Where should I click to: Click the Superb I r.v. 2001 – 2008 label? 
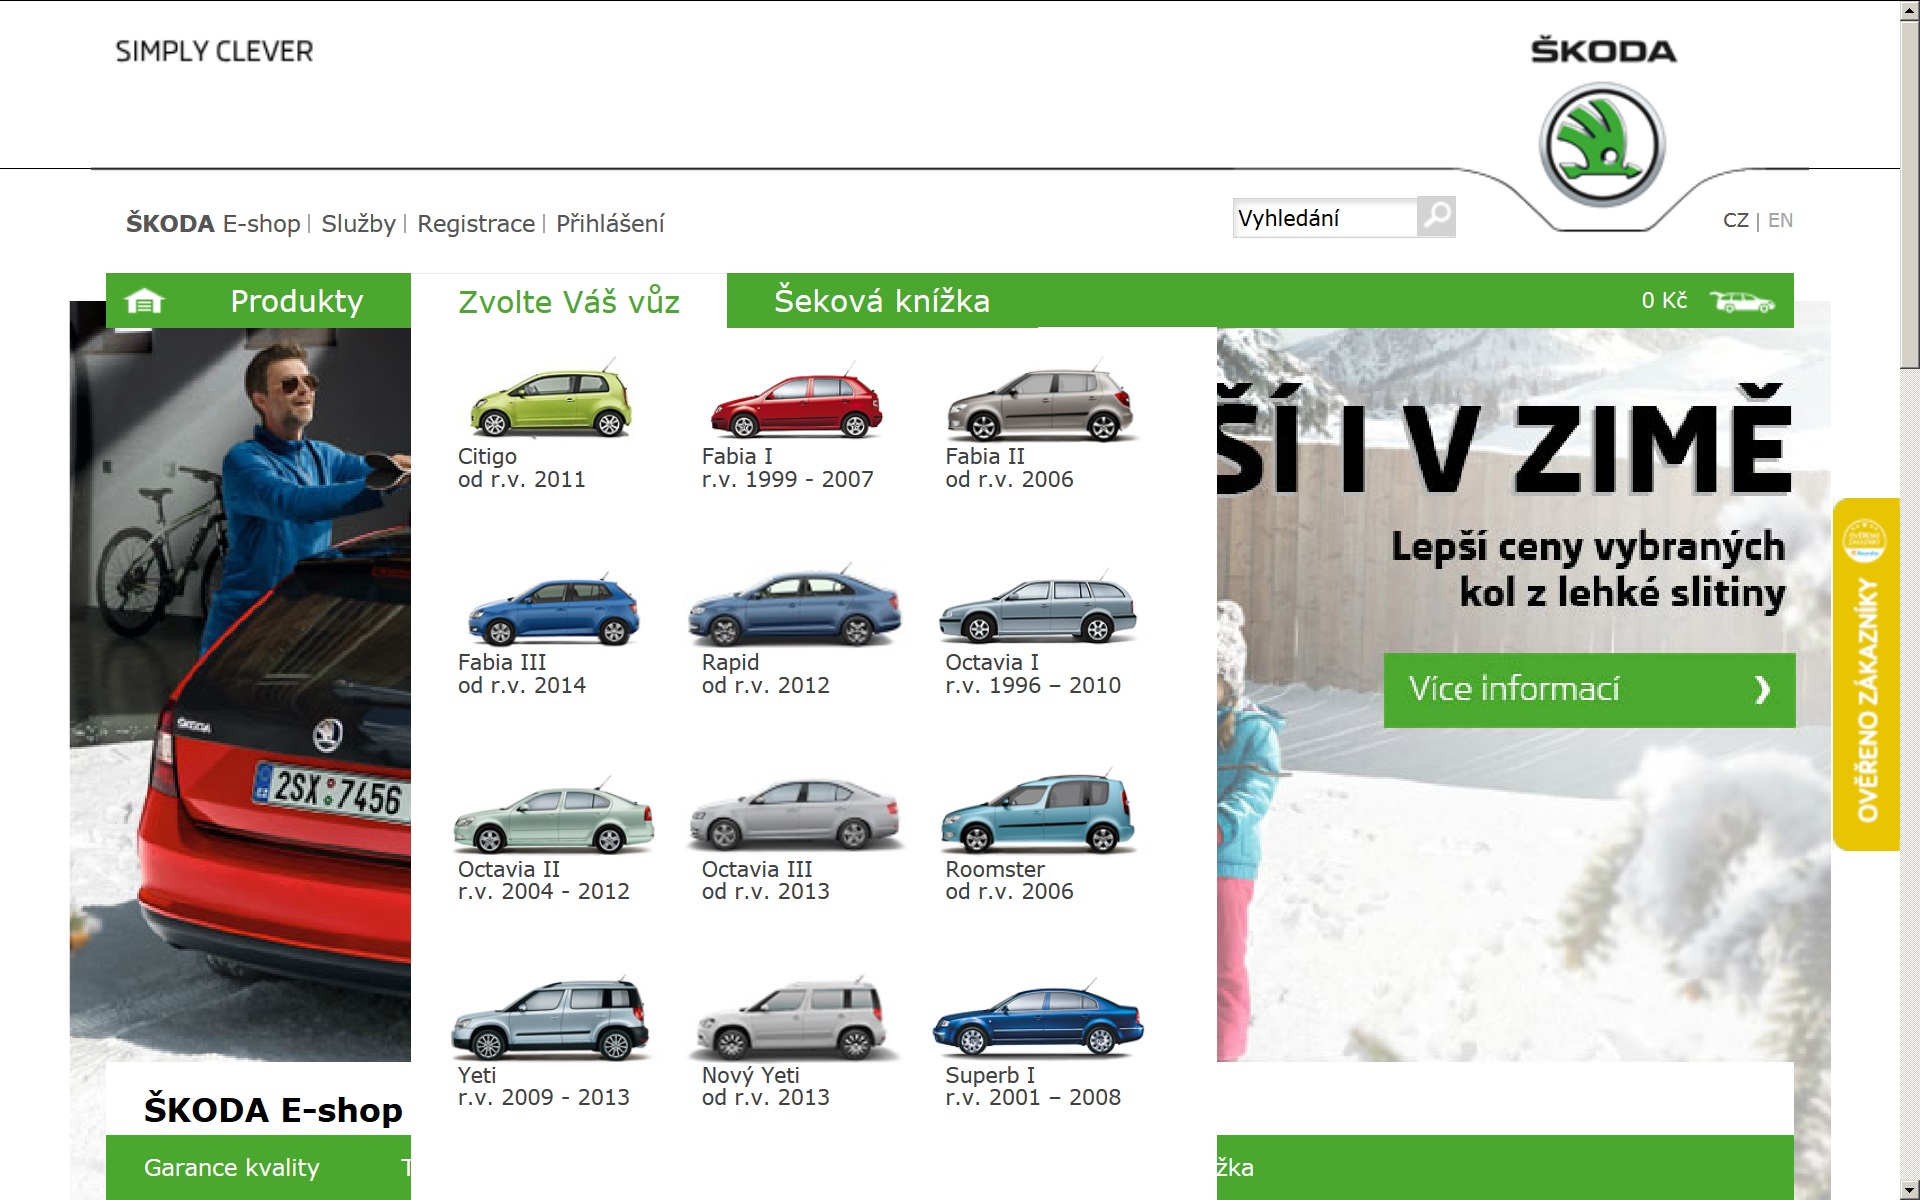coord(1033,1086)
